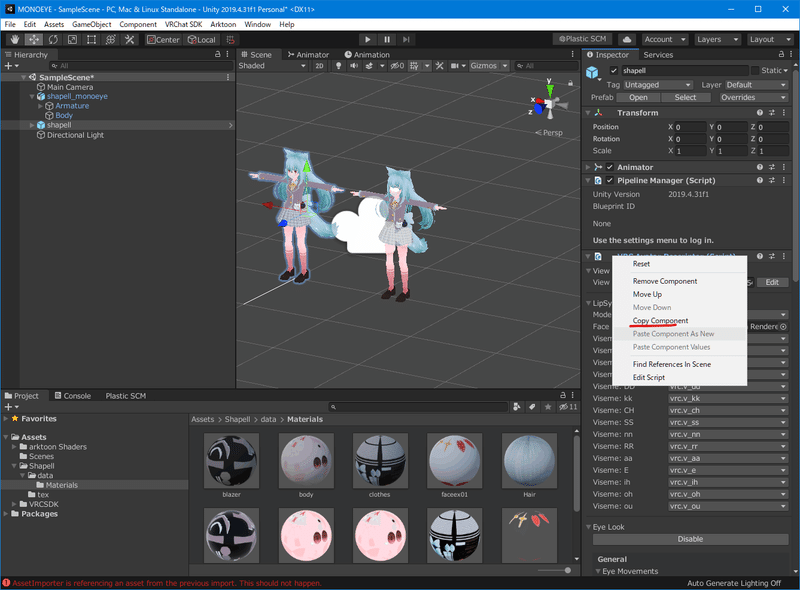The width and height of the screenshot is (800, 590).
Task: Click the Edit button for View Position
Action: [772, 282]
